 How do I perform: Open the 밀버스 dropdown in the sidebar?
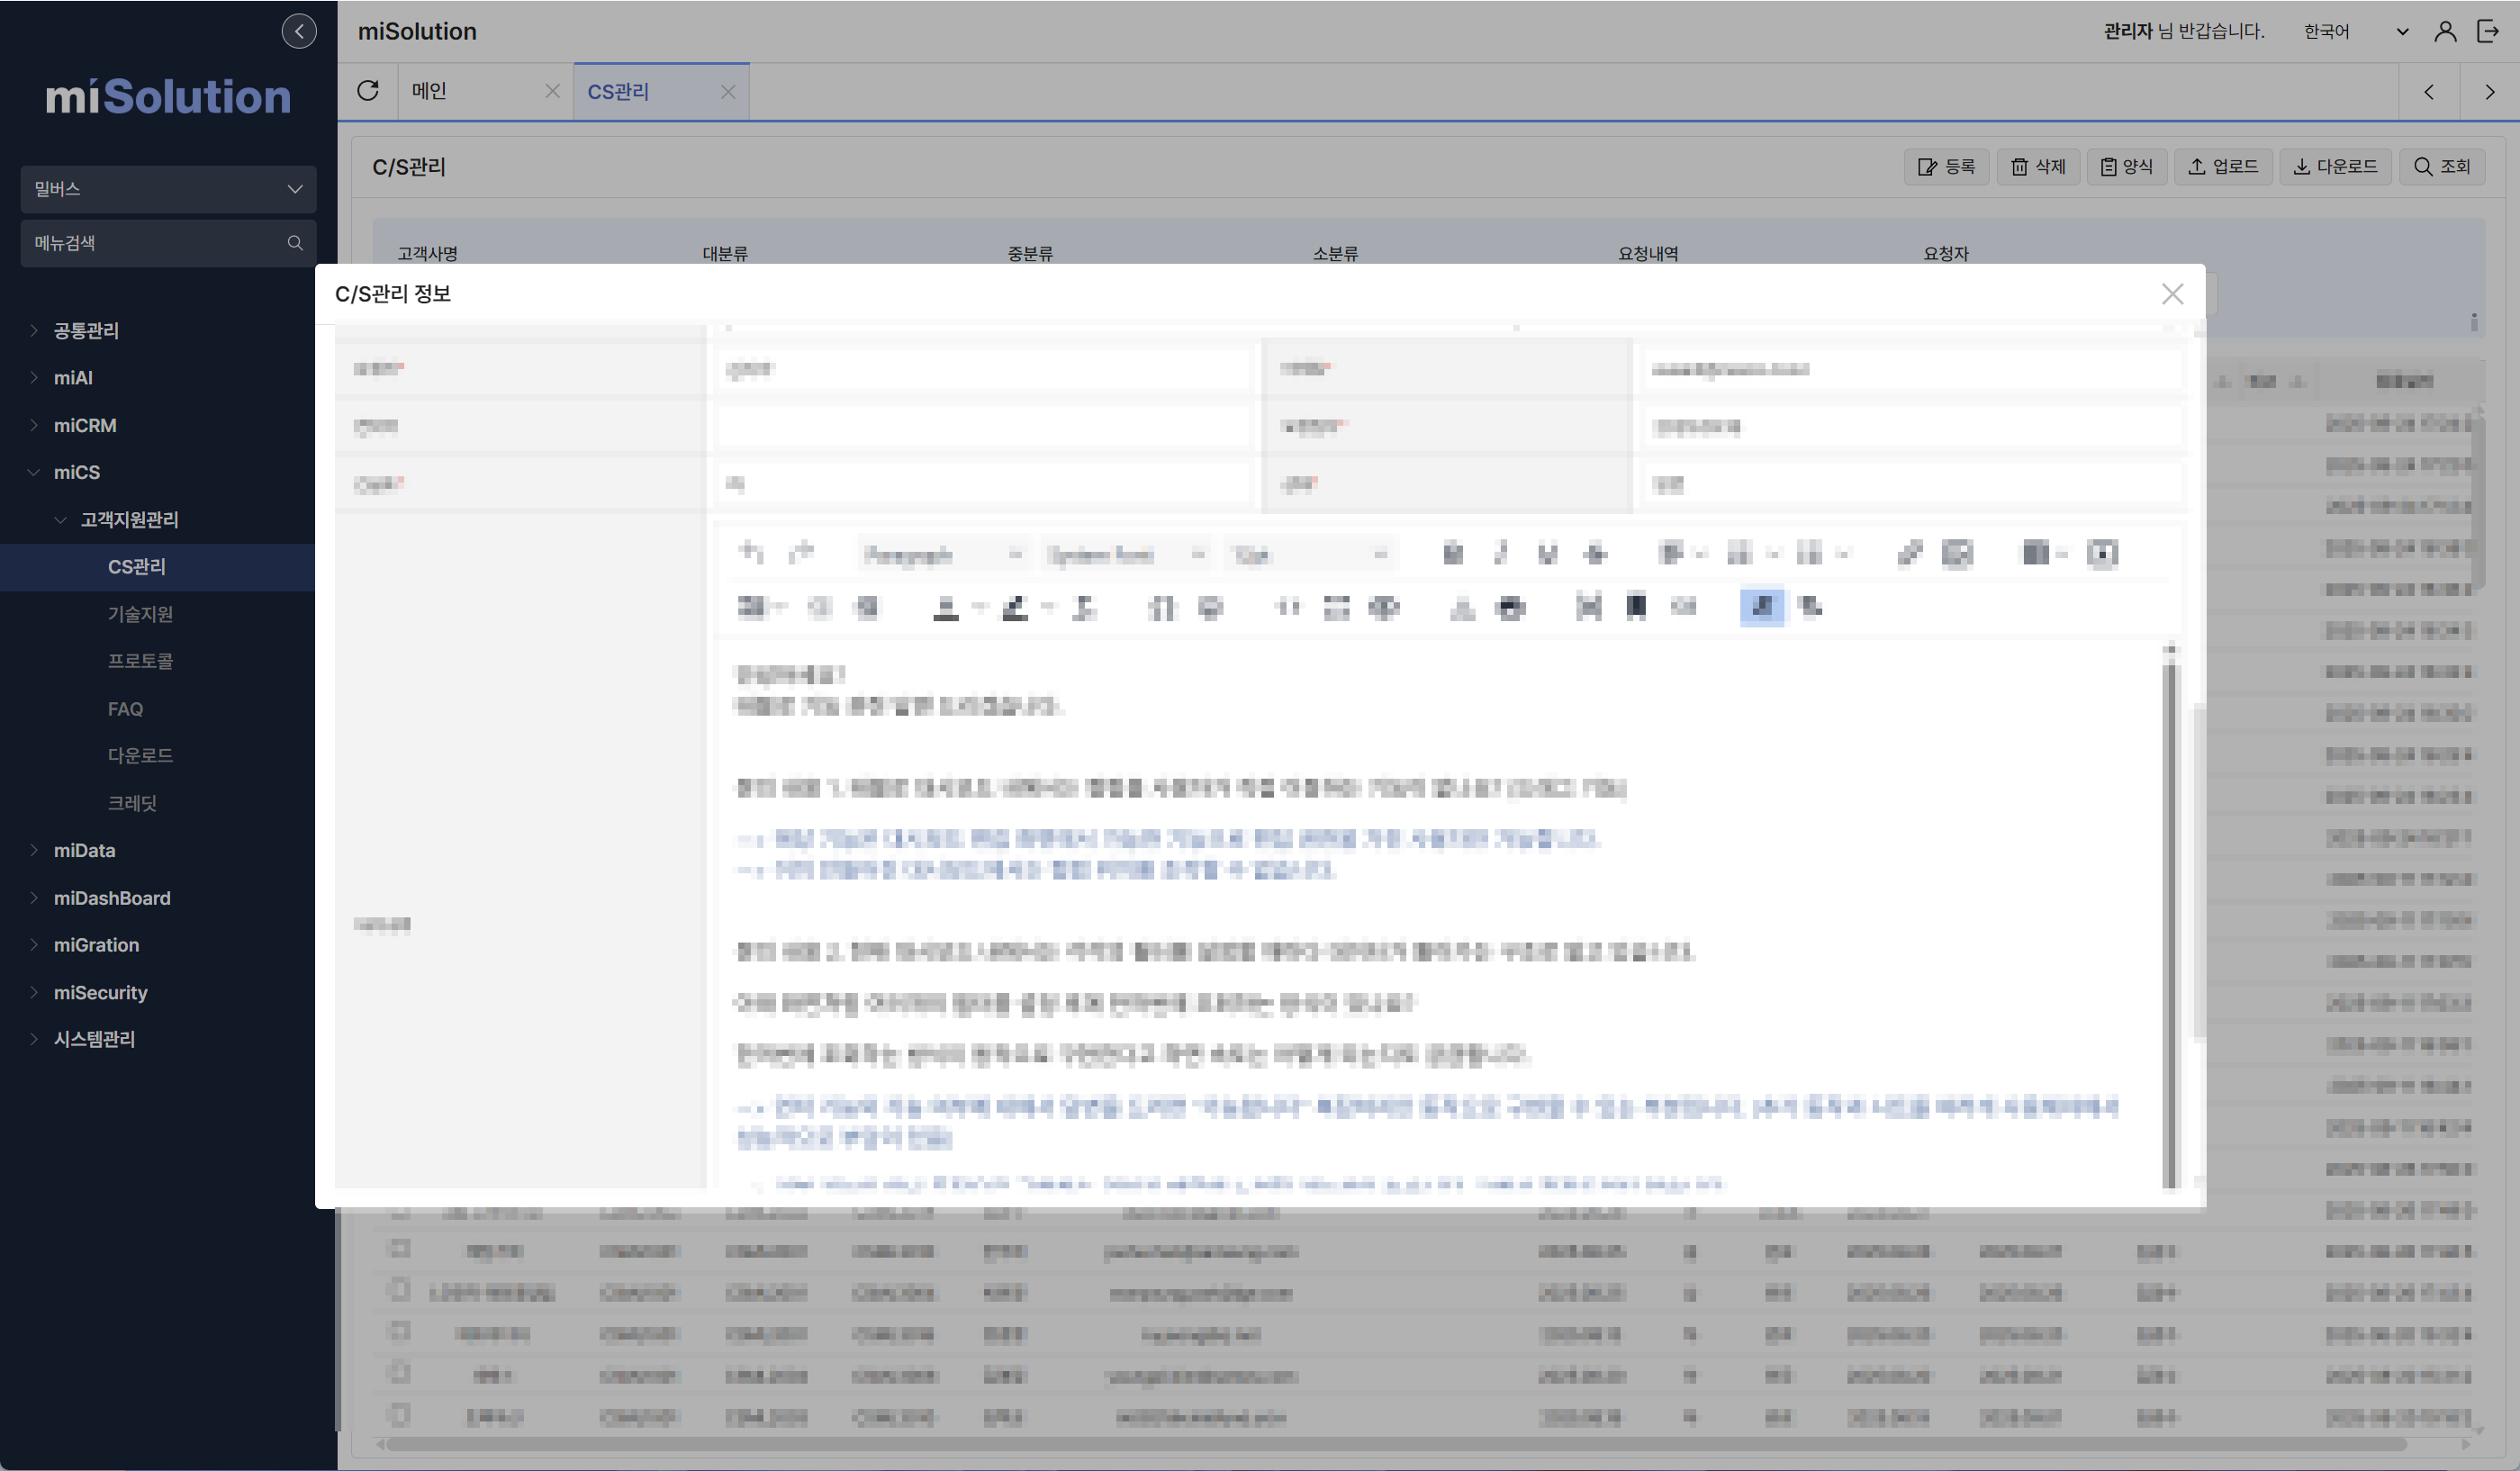tap(168, 189)
